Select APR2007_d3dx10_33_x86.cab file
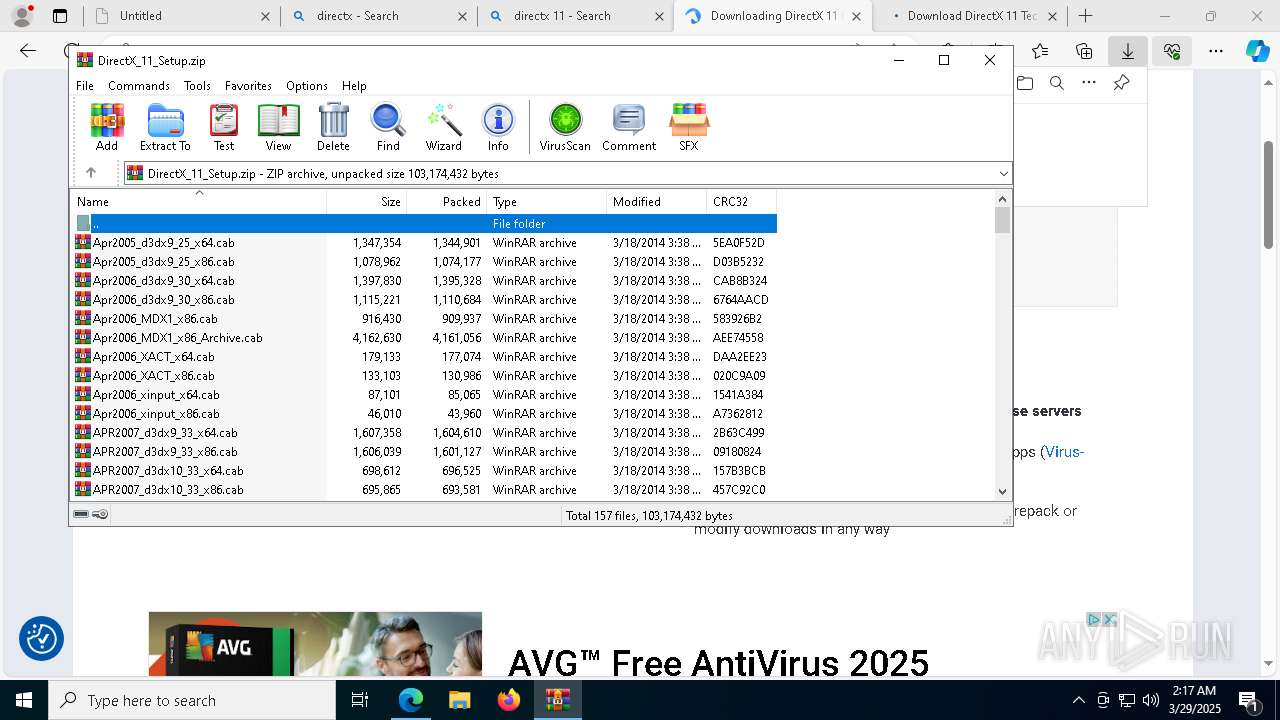Viewport: 1280px width, 720px height. (x=424, y=490)
